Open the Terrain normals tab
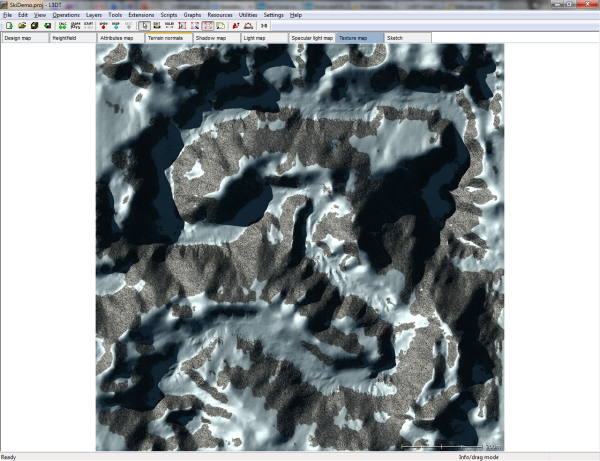600x461 pixels. tap(168, 38)
